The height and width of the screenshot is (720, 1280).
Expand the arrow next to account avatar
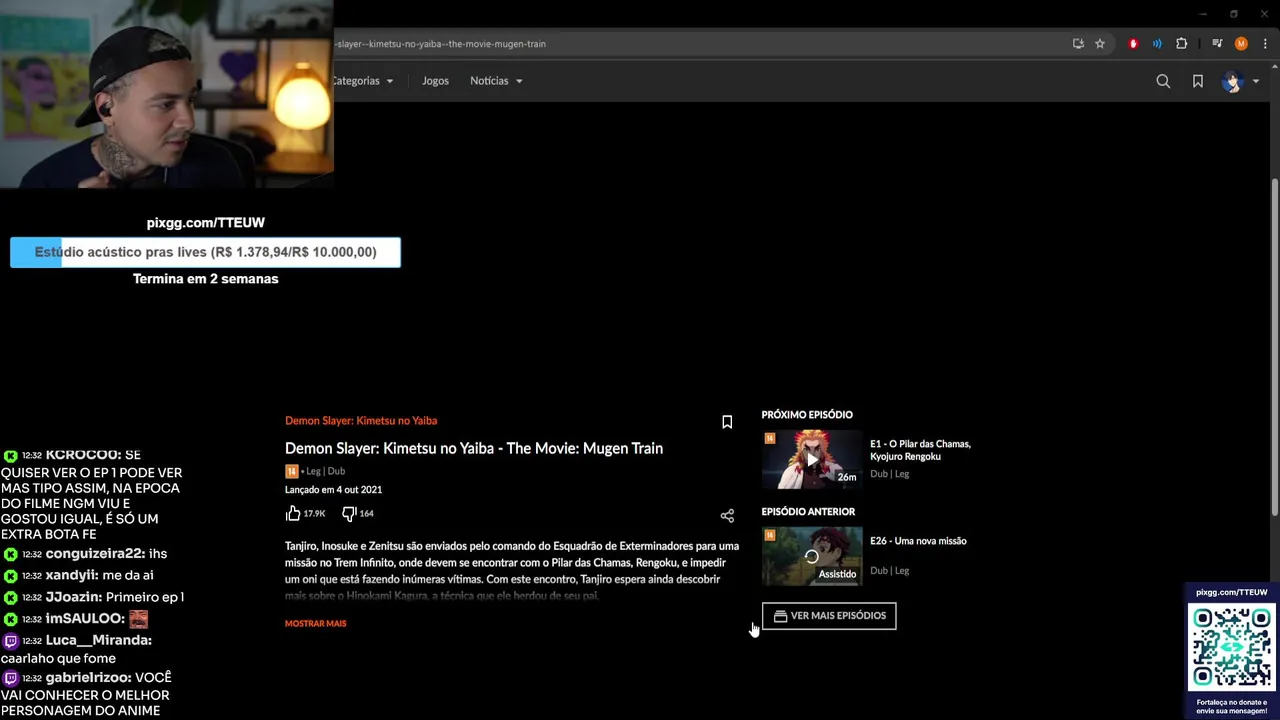click(x=1255, y=81)
